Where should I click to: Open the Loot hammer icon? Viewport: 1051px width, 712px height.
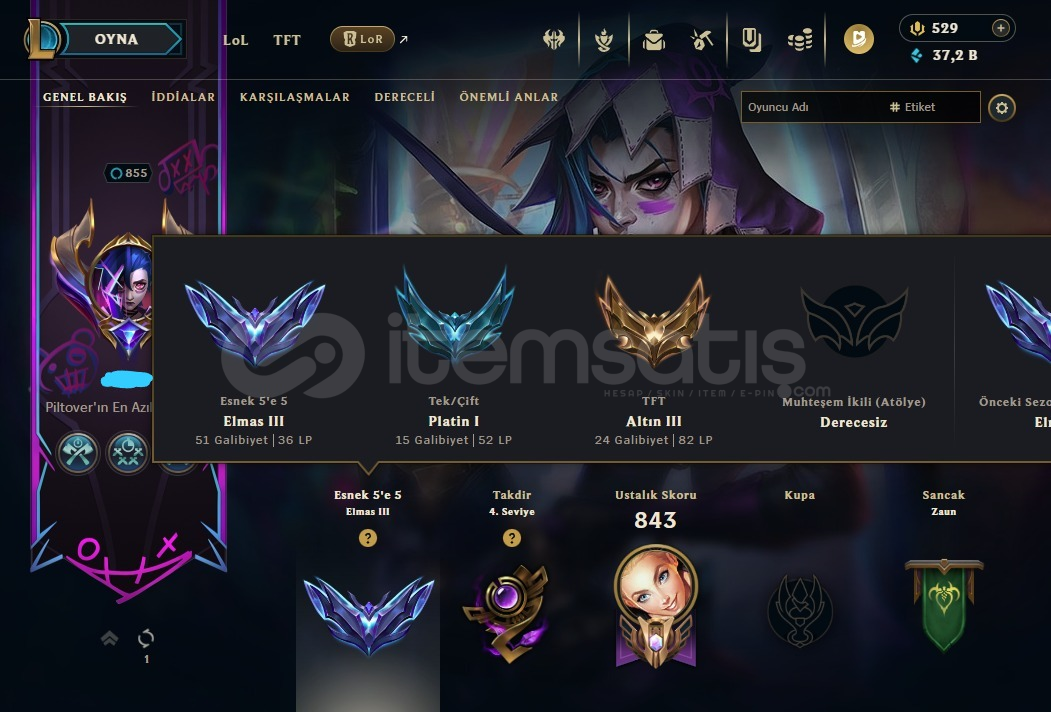click(702, 40)
